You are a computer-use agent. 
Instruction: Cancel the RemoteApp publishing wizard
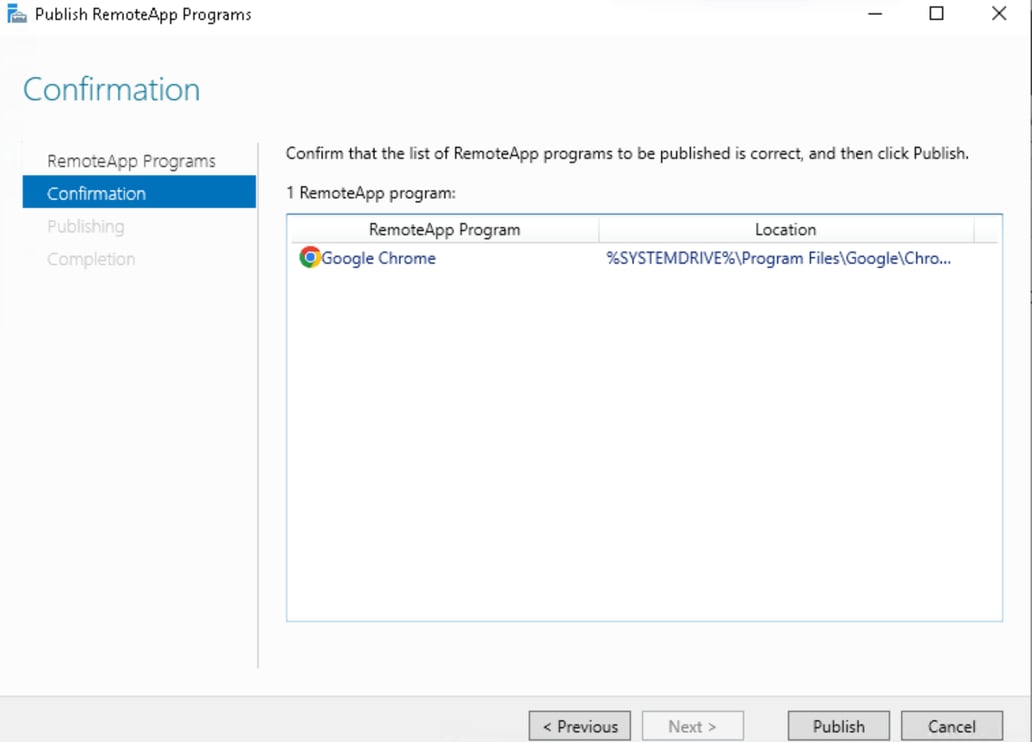(950, 726)
